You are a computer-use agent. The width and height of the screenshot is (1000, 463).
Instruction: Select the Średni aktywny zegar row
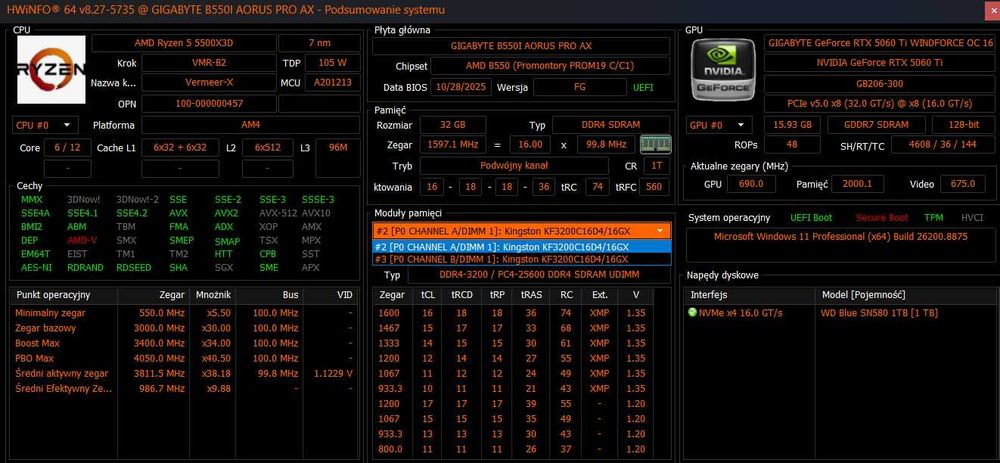point(182,373)
